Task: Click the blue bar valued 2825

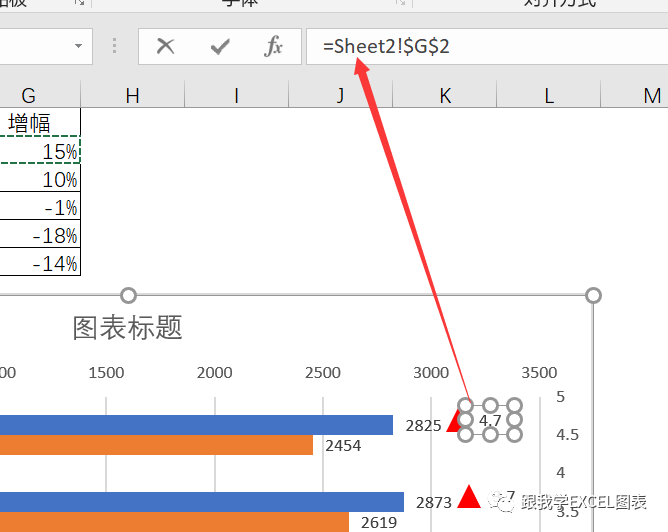Action: click(x=196, y=425)
